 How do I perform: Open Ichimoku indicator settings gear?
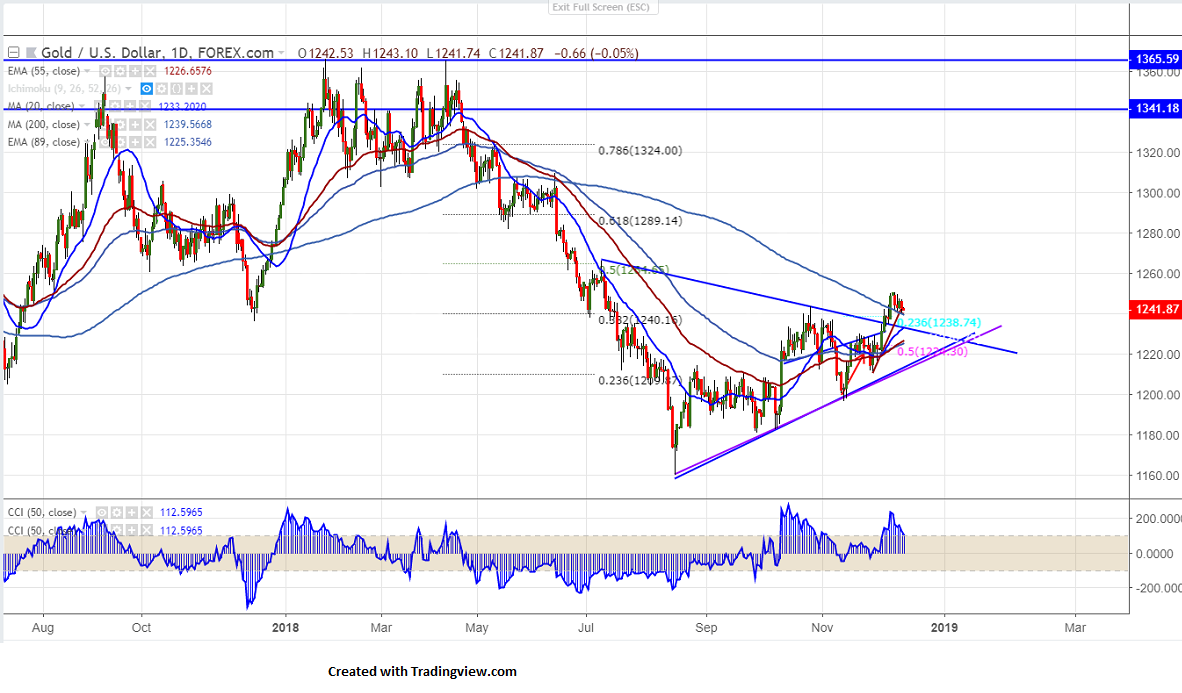(162, 89)
